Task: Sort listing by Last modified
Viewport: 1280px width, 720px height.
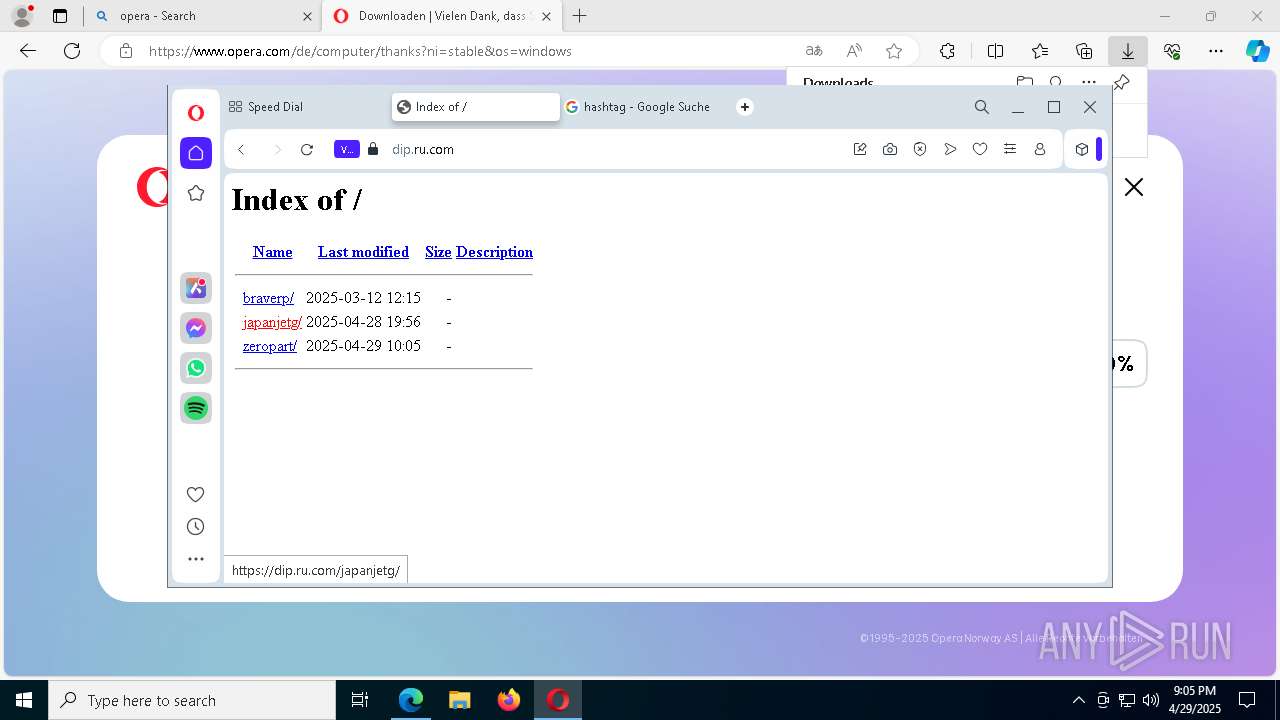Action: 363,252
